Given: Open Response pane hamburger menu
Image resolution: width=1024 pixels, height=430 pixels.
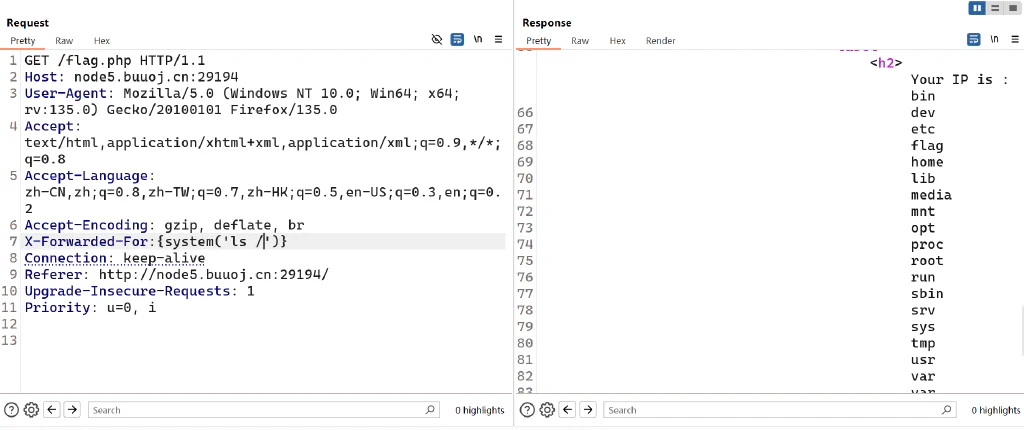Looking at the screenshot, I should (x=1014, y=40).
